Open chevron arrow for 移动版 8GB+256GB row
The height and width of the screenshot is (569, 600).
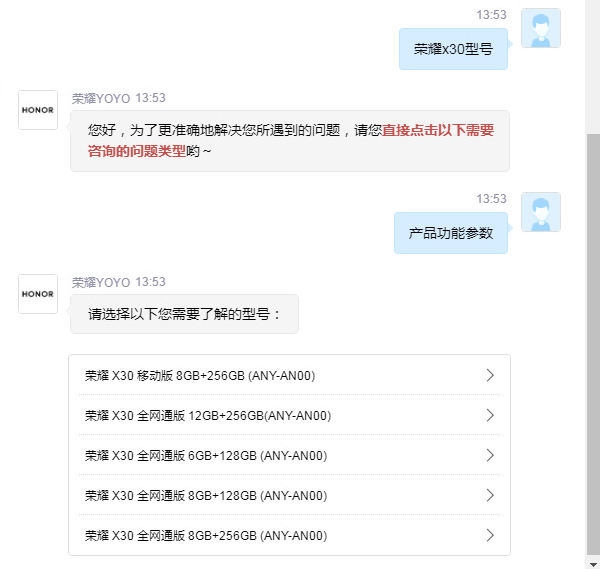[490, 375]
